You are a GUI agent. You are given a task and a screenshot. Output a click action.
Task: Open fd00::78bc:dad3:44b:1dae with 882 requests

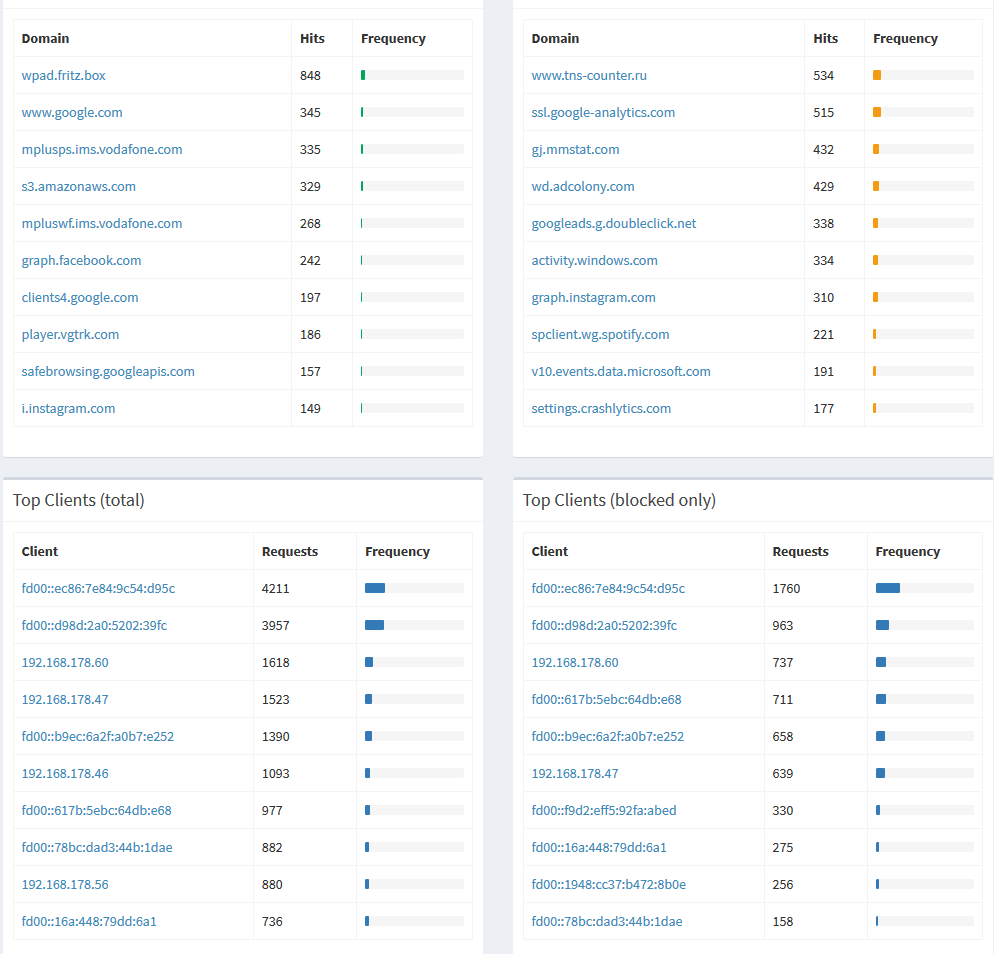pos(97,848)
